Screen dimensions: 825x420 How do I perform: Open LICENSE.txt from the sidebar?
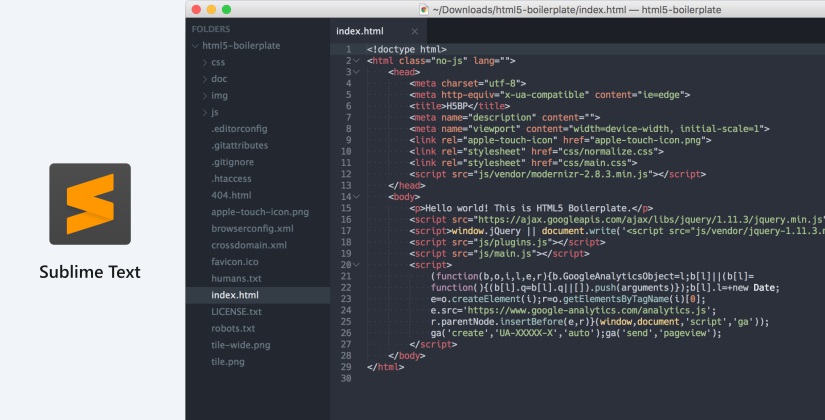coord(236,312)
